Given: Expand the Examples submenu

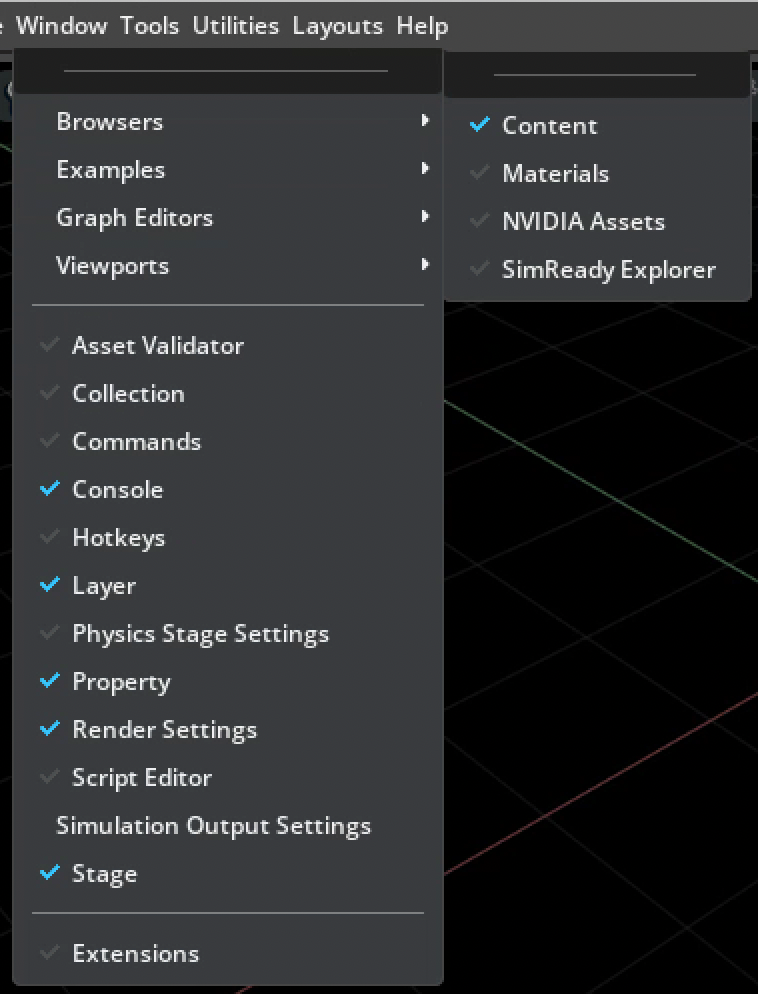Looking at the screenshot, I should point(110,170).
